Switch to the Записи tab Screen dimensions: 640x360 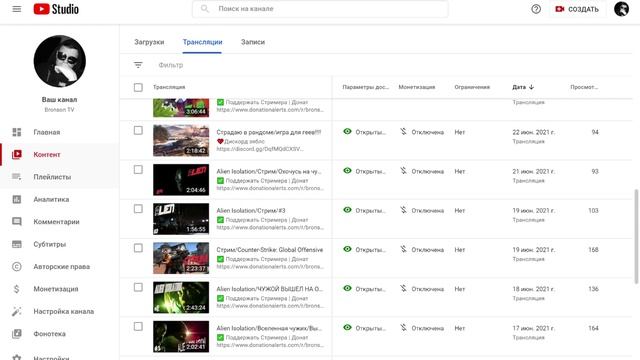tap(253, 42)
